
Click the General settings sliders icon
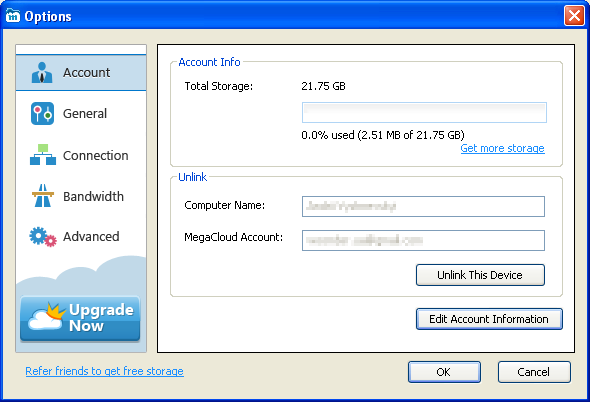42,113
